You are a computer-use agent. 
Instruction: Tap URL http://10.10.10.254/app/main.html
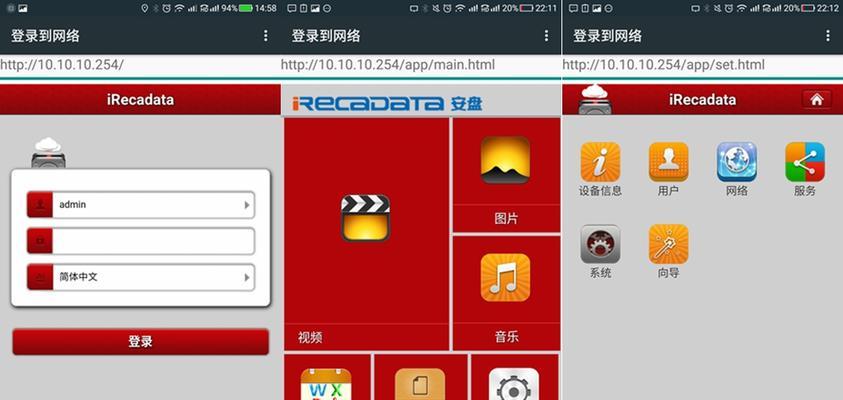(388, 65)
